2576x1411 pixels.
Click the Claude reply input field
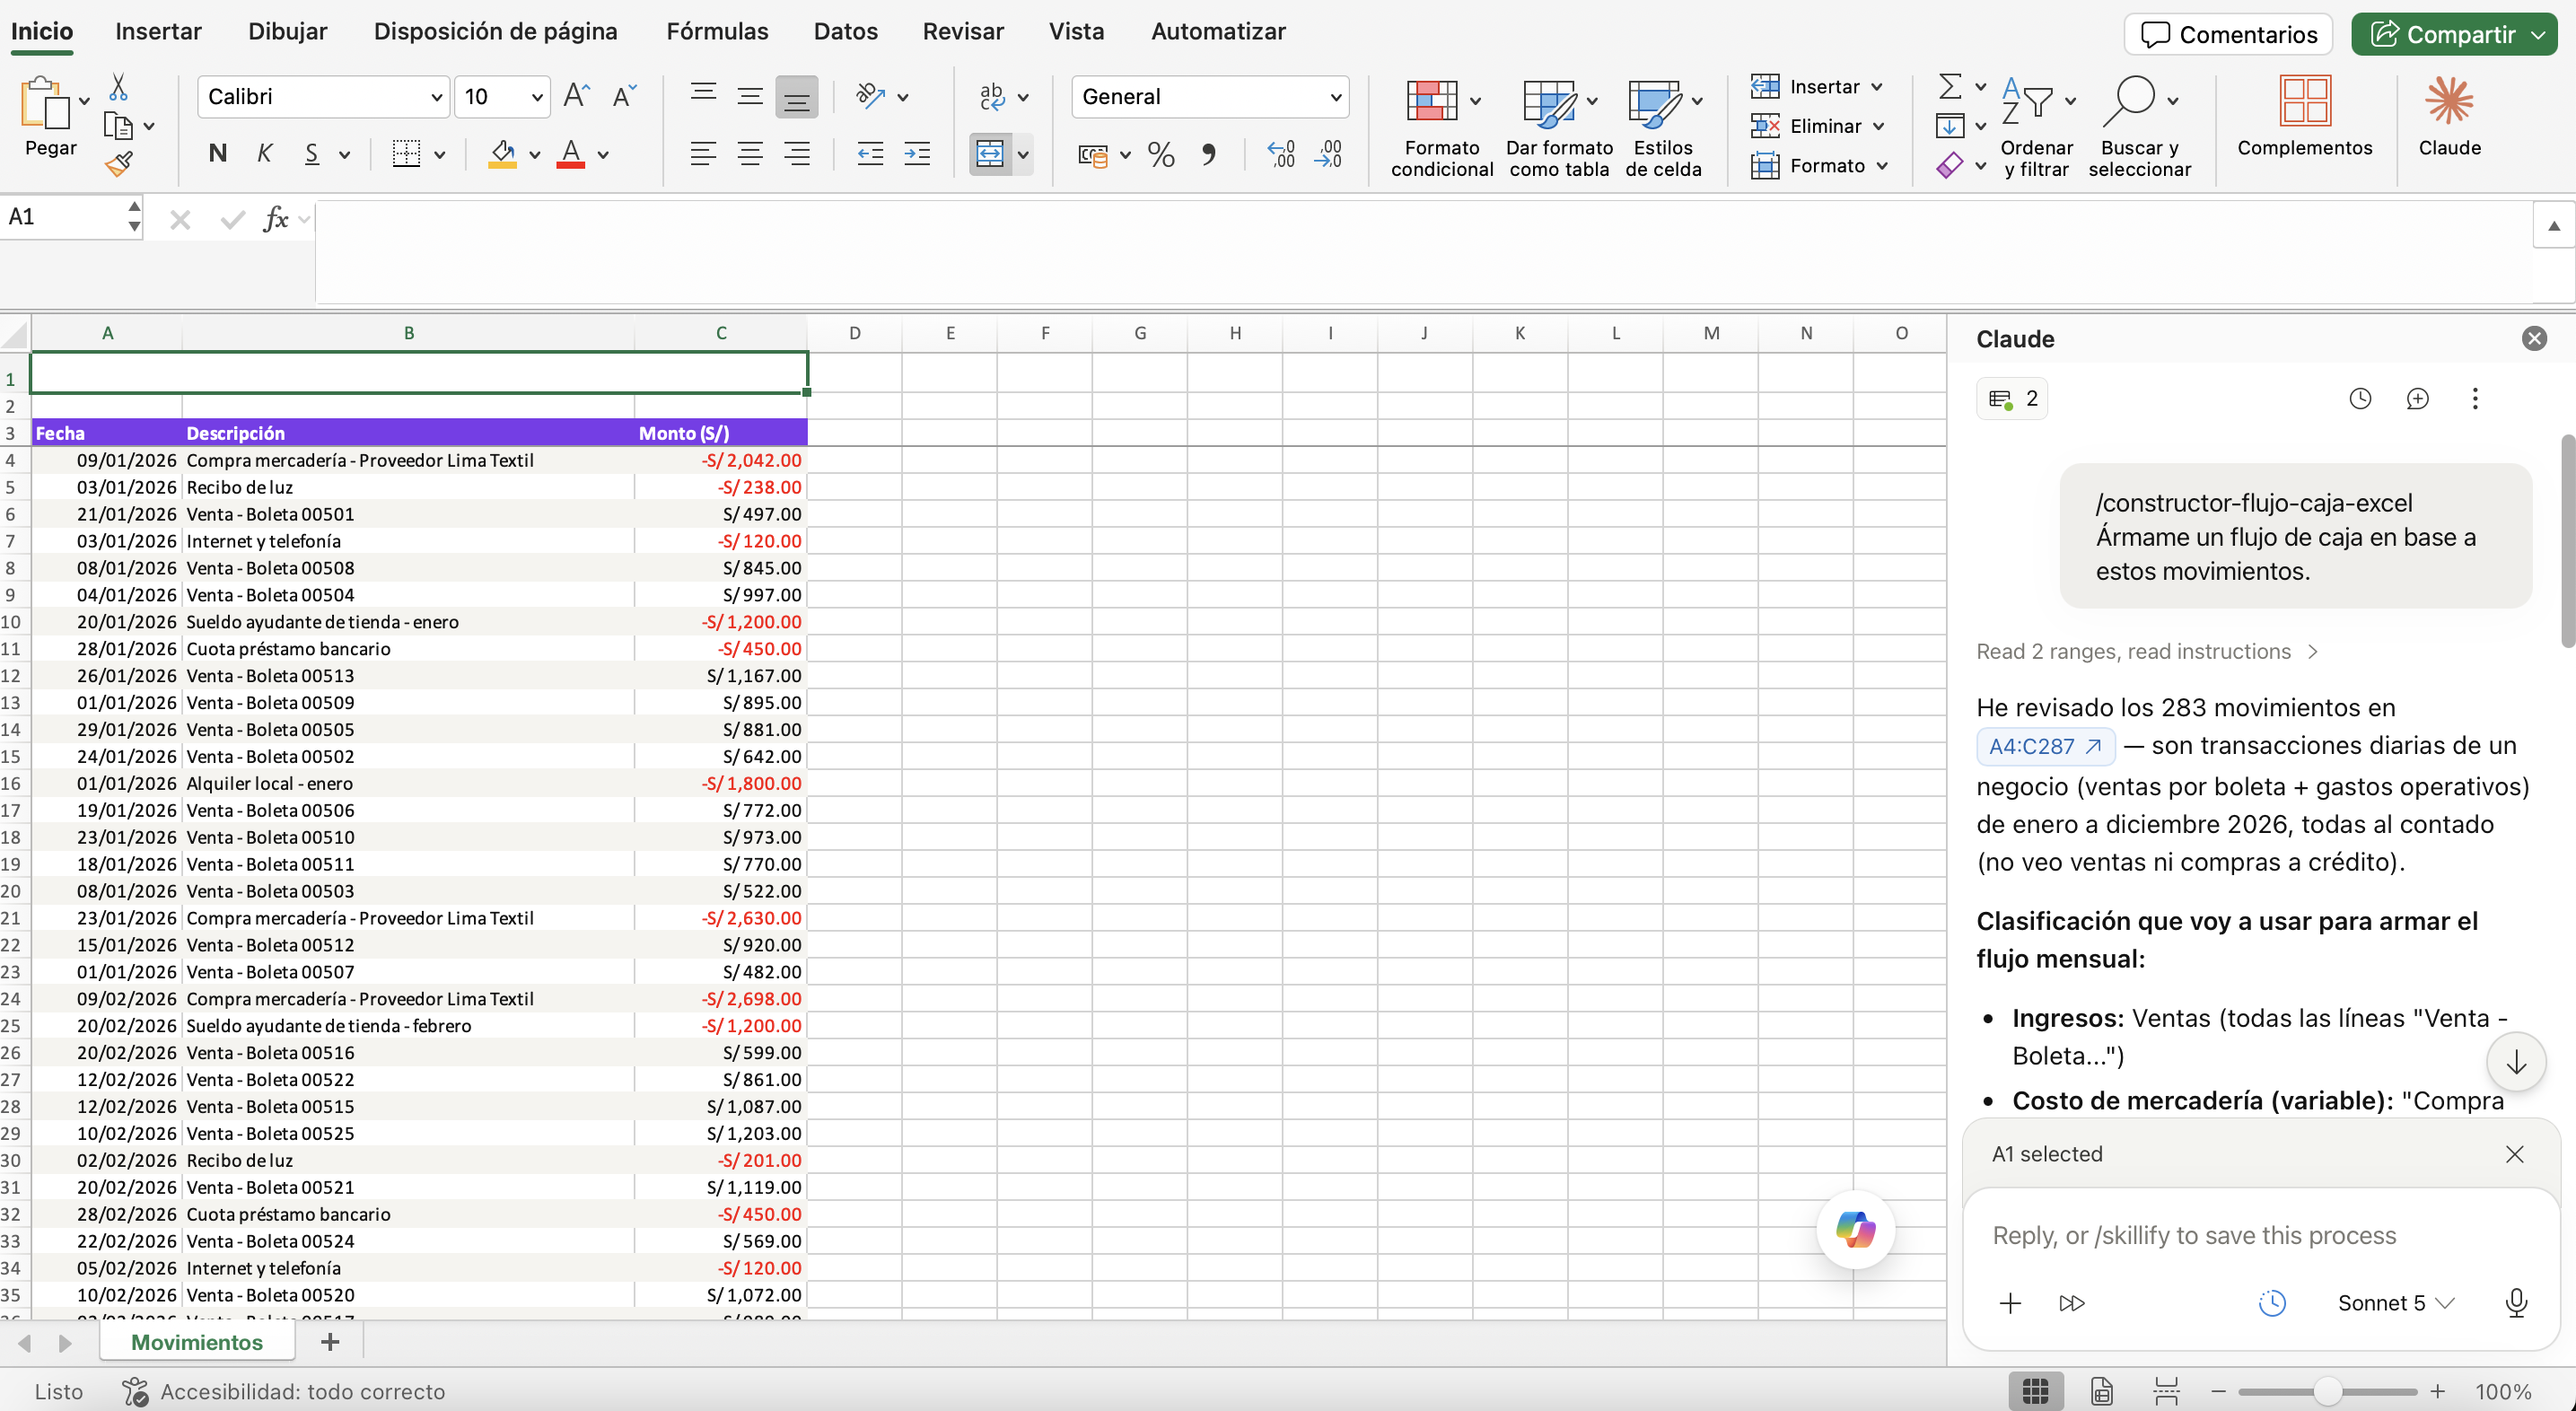[2260, 1236]
